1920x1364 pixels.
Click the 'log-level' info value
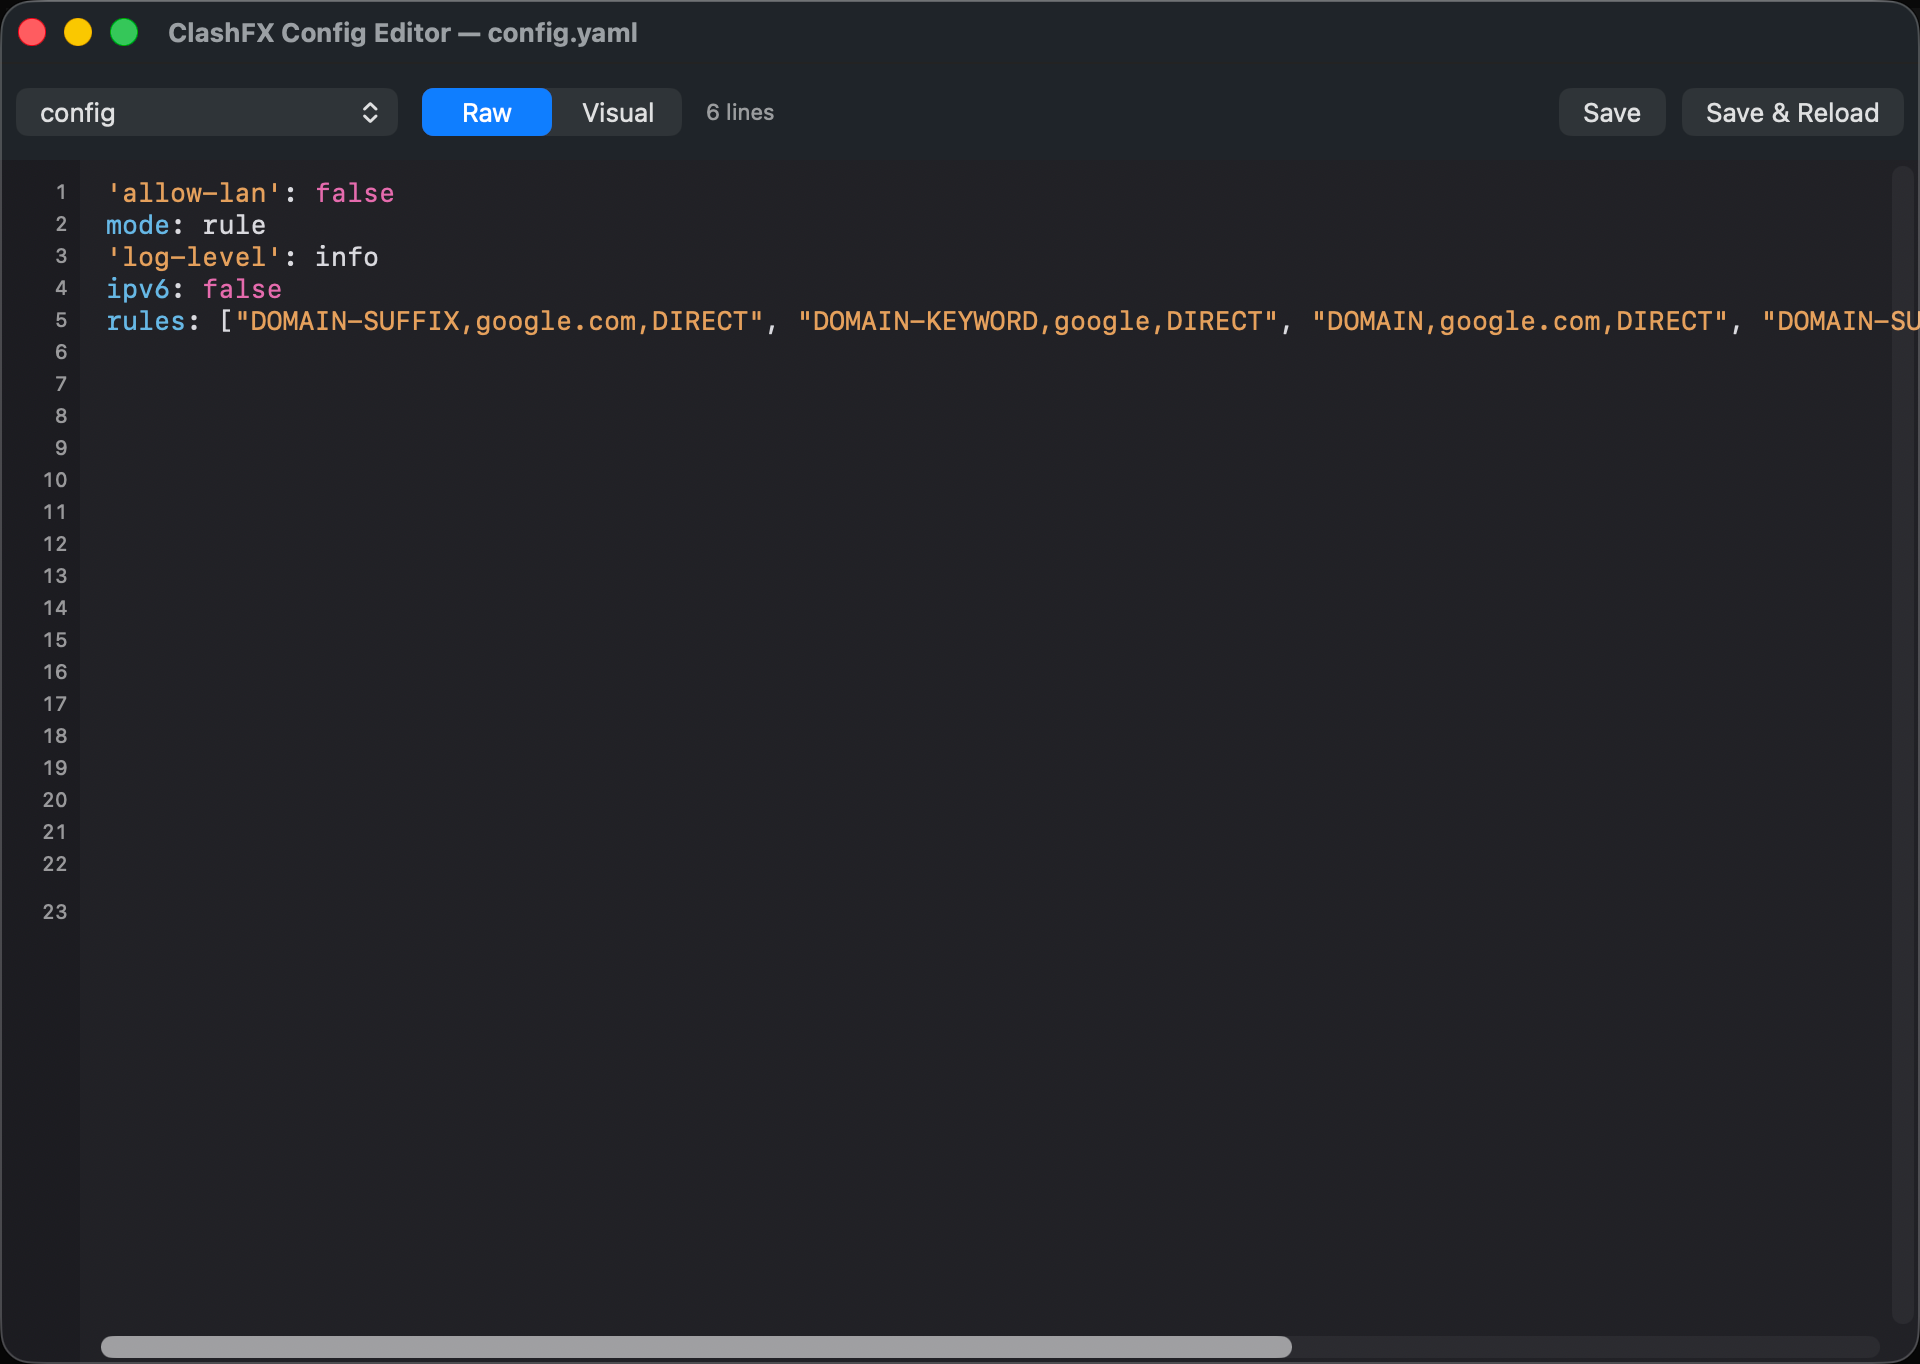(346, 257)
